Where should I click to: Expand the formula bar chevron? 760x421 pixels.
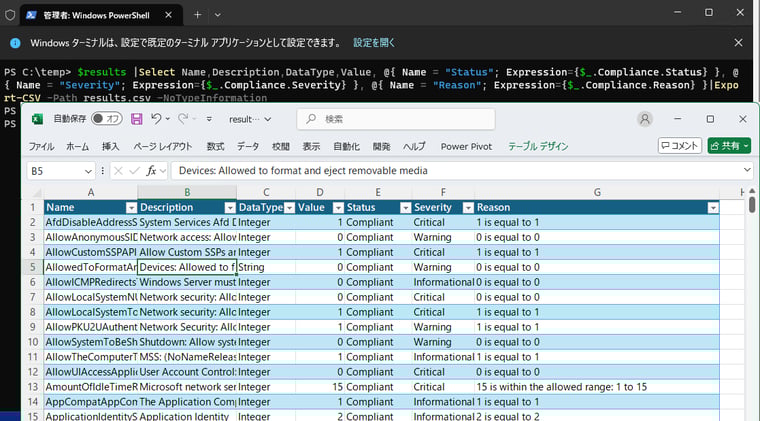[x=747, y=170]
